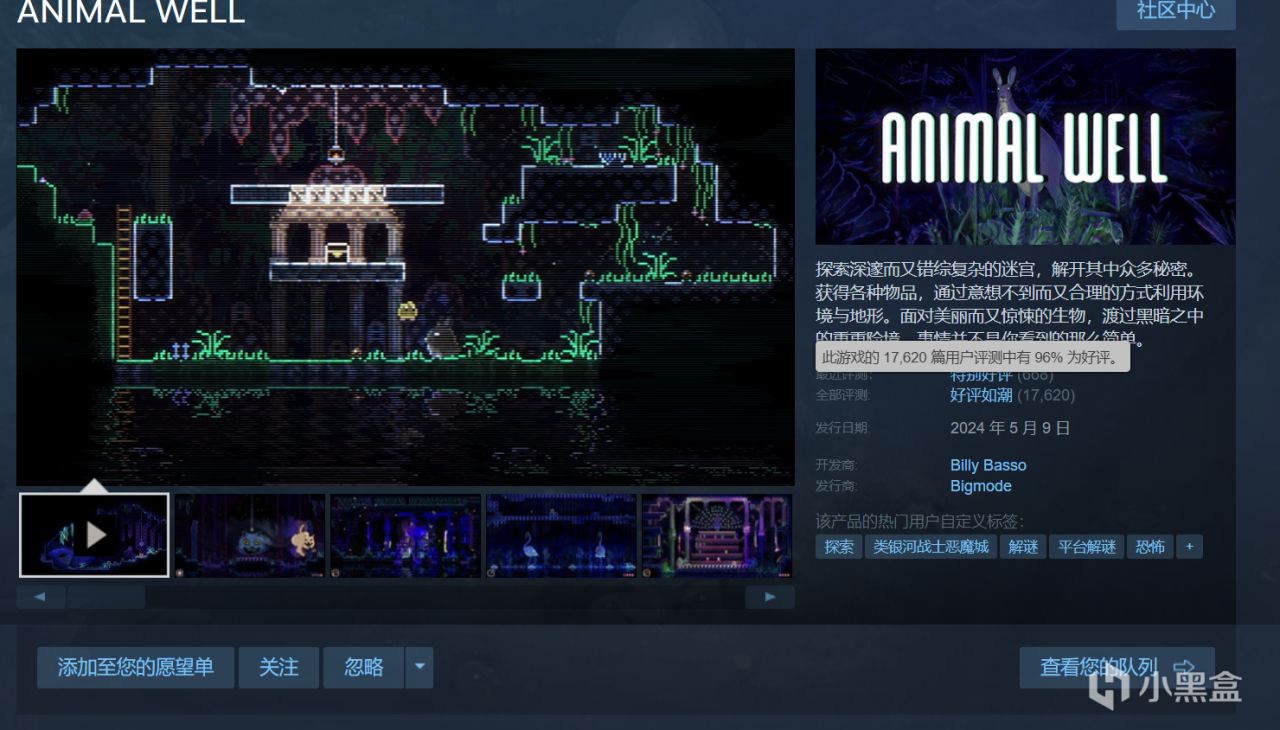Click the 忽略 ignore button
The height and width of the screenshot is (730, 1280).
(364, 667)
